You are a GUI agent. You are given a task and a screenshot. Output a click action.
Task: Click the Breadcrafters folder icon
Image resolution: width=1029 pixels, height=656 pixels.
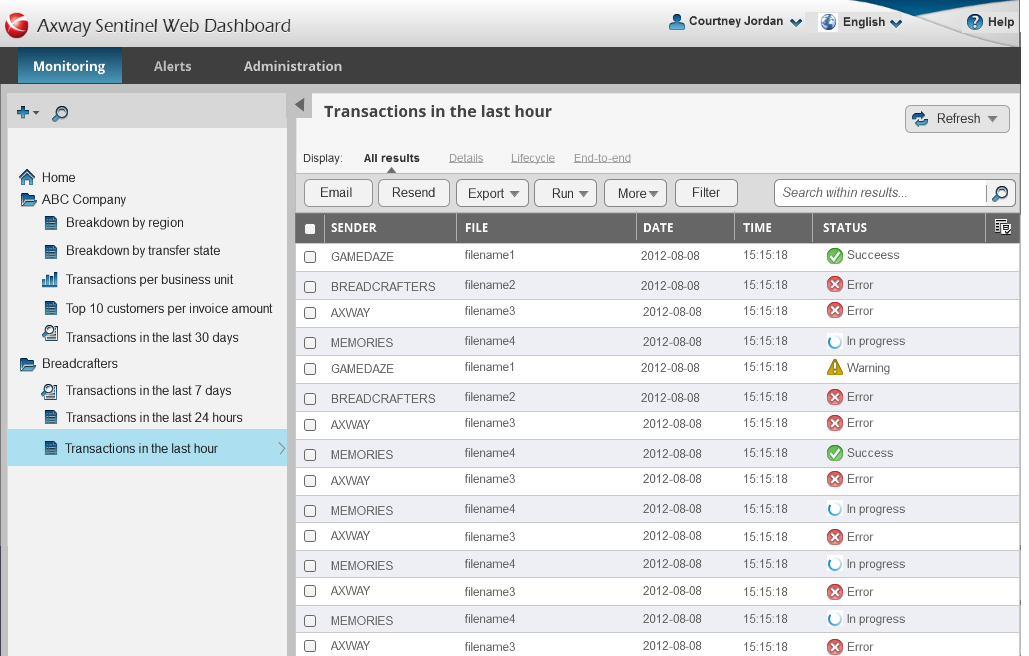28,364
